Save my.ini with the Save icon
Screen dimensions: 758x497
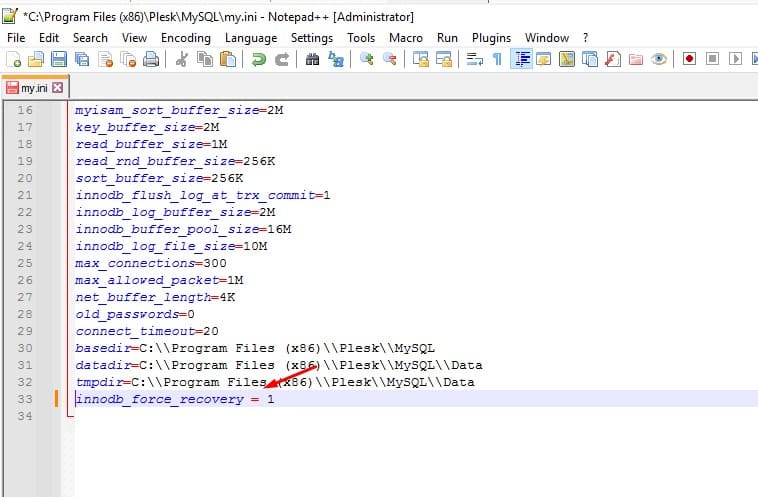coord(59,59)
